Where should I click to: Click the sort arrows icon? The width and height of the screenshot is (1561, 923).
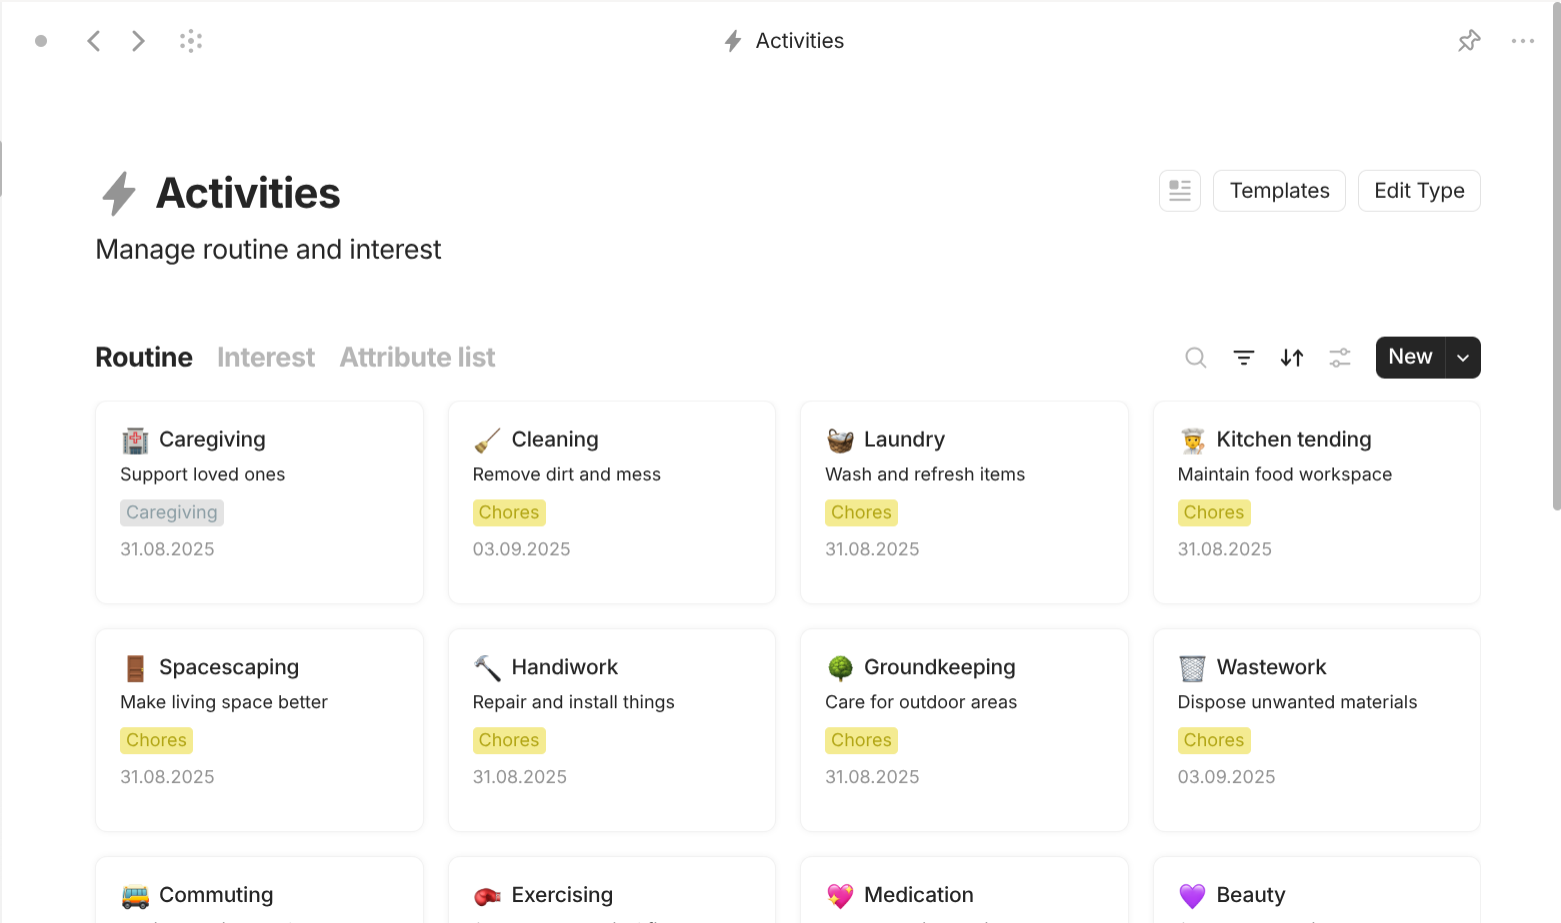click(x=1291, y=357)
